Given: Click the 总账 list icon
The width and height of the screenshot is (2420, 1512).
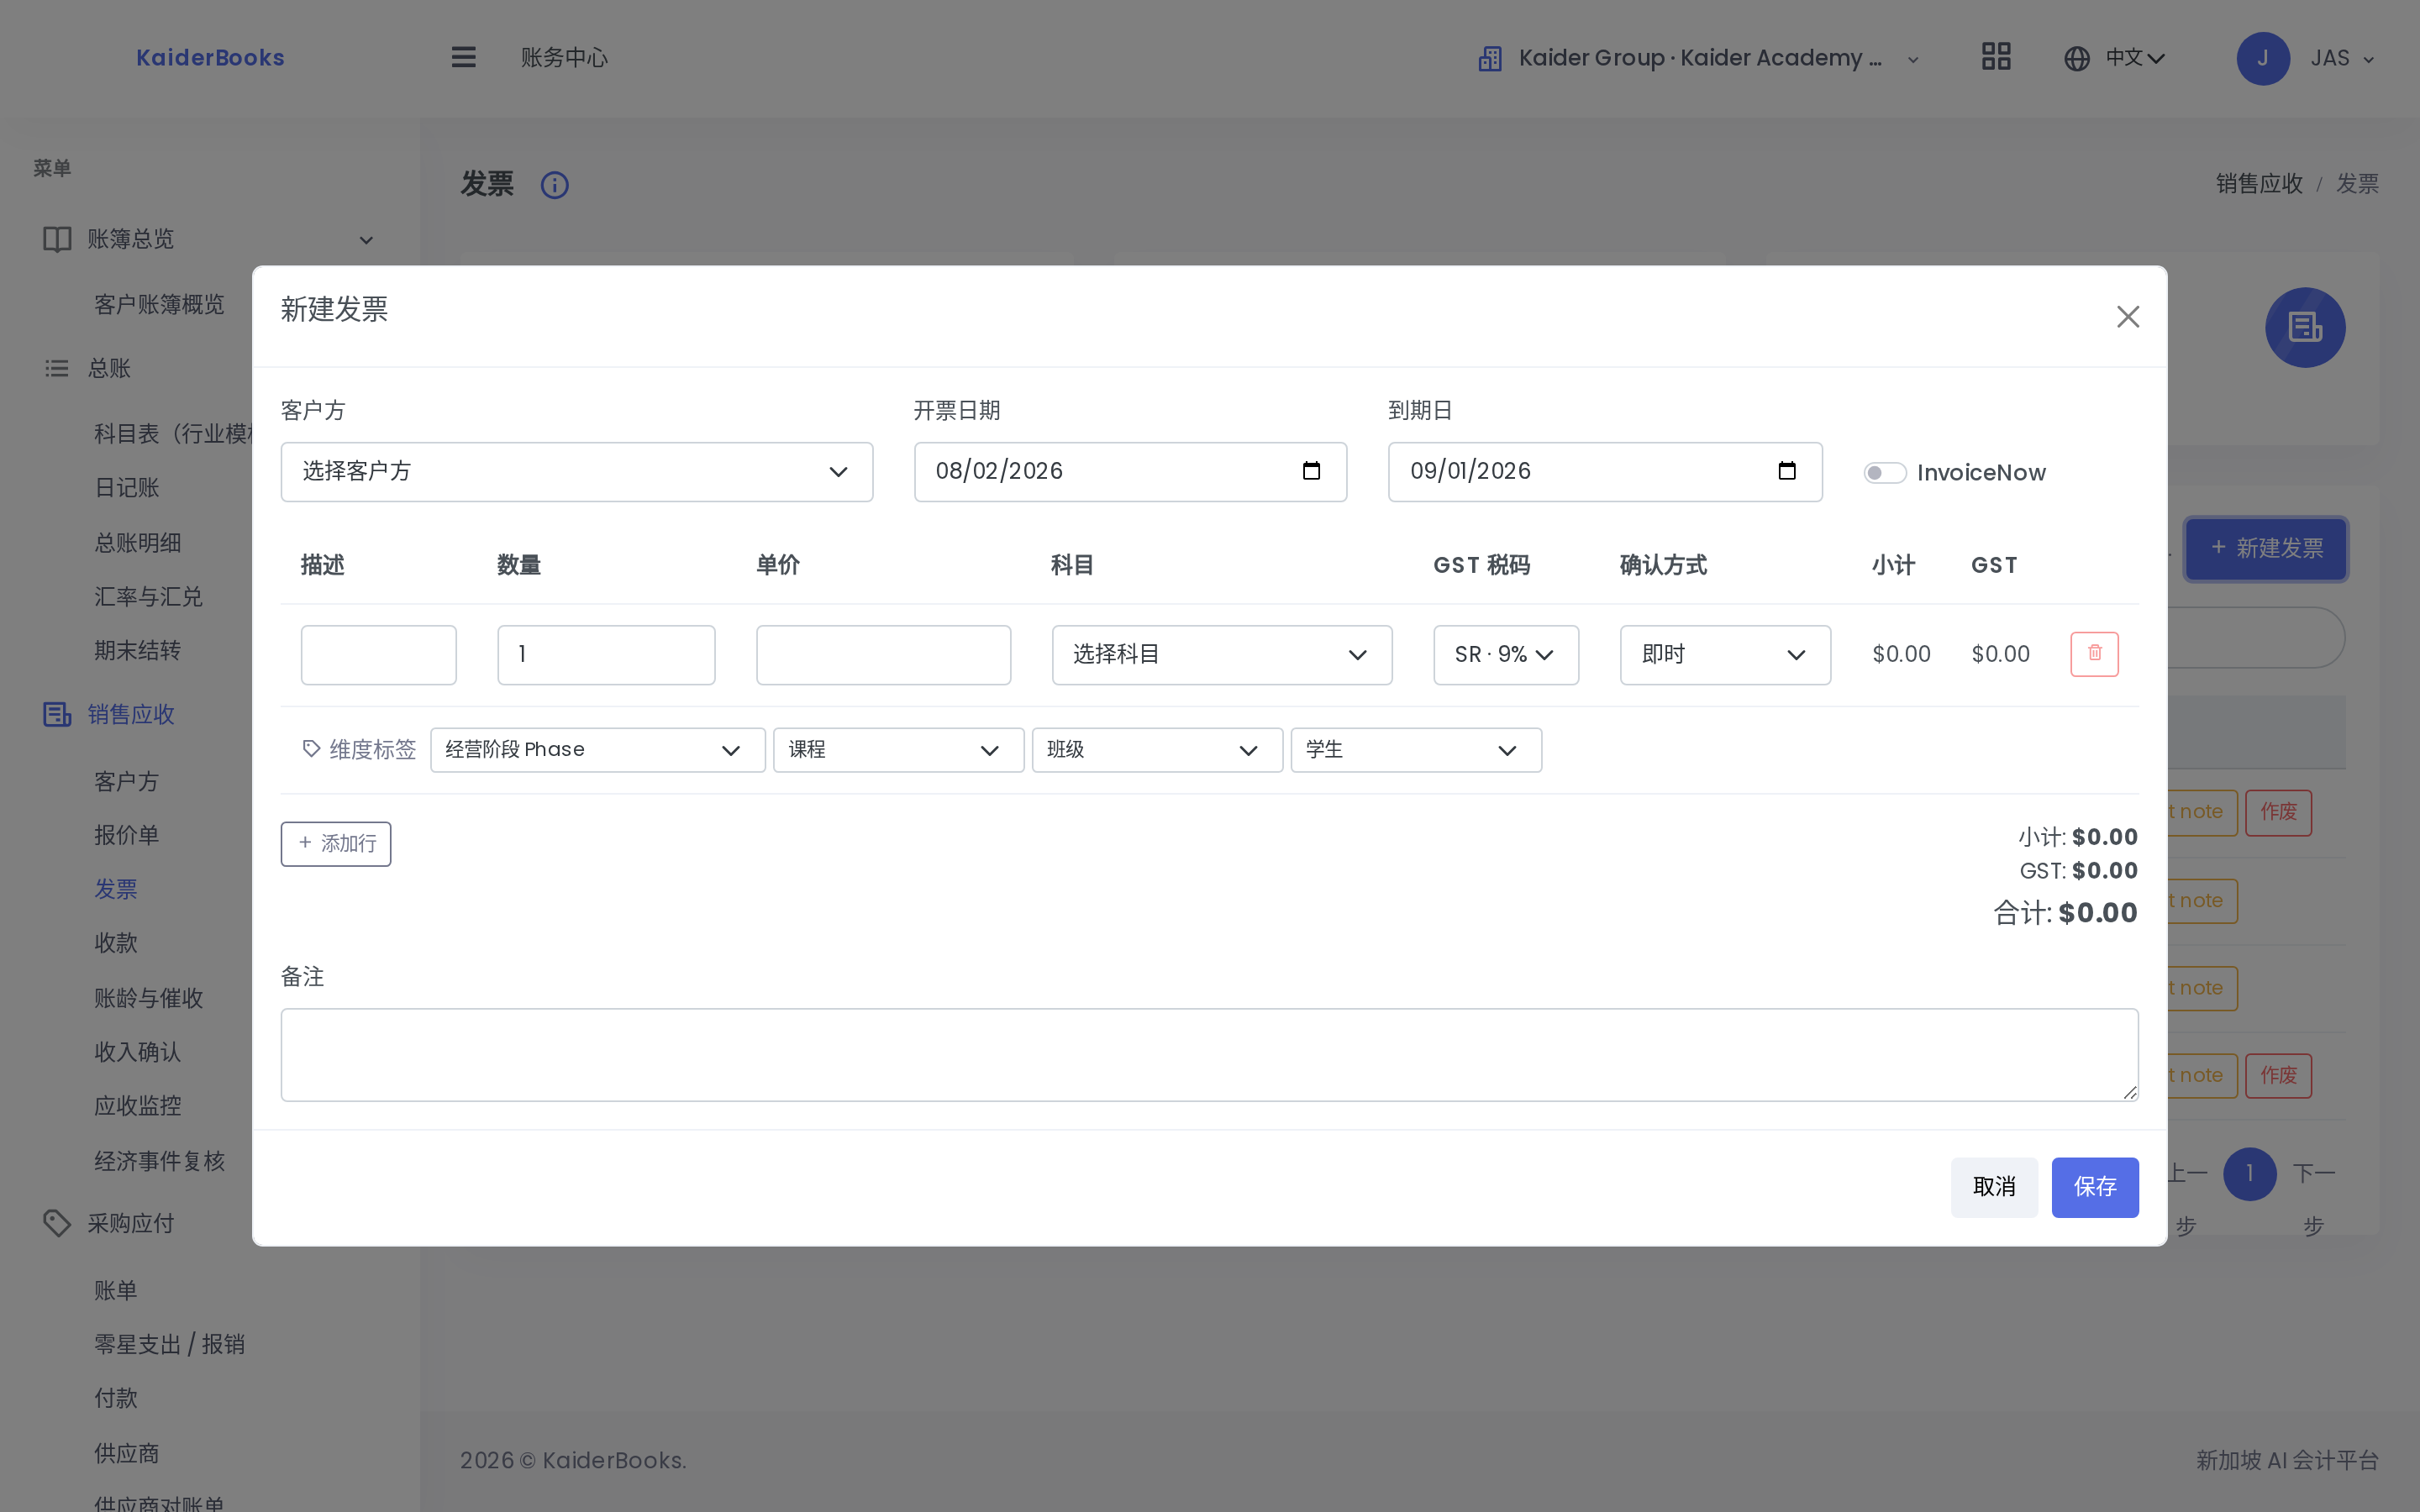Looking at the screenshot, I should pyautogui.click(x=57, y=369).
